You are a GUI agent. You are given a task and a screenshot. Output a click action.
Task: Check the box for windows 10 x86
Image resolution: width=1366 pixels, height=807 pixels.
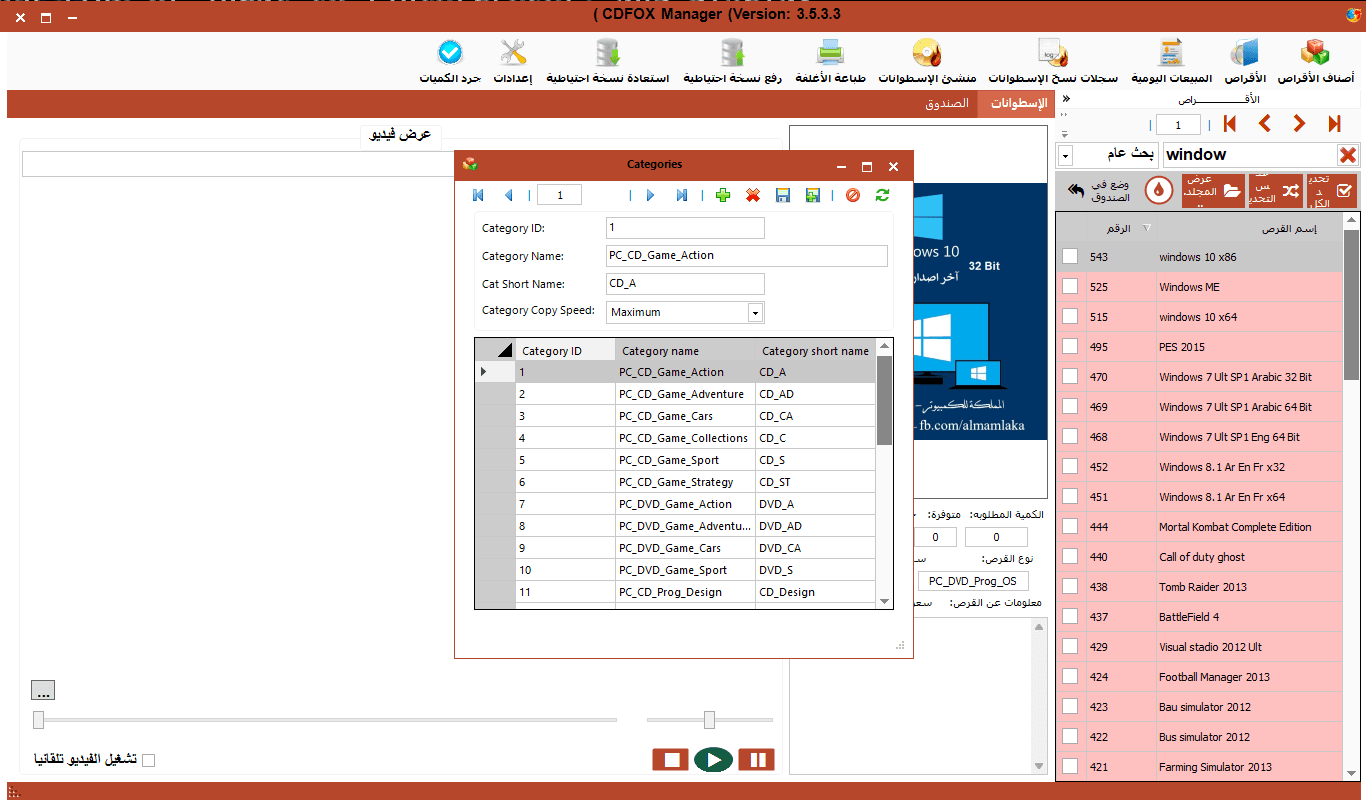click(x=1070, y=257)
